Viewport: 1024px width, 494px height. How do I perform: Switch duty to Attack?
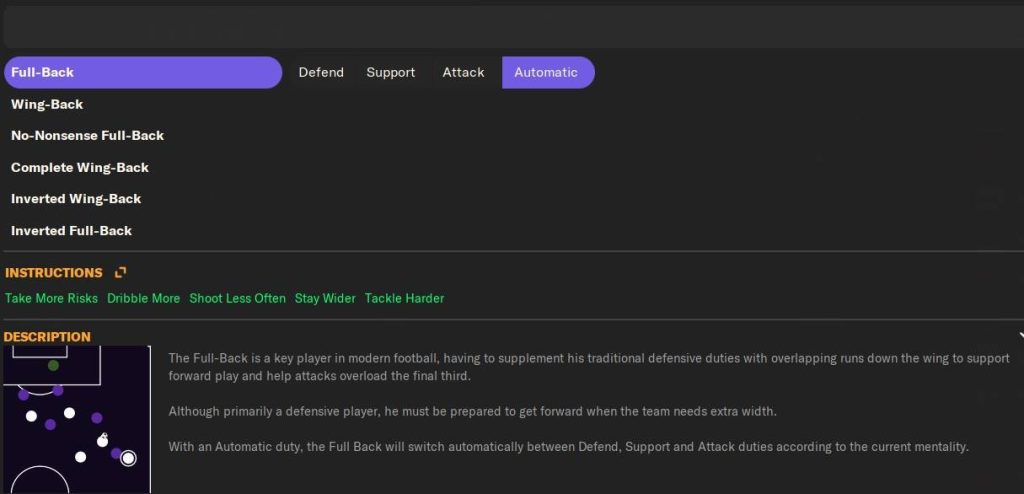(463, 72)
